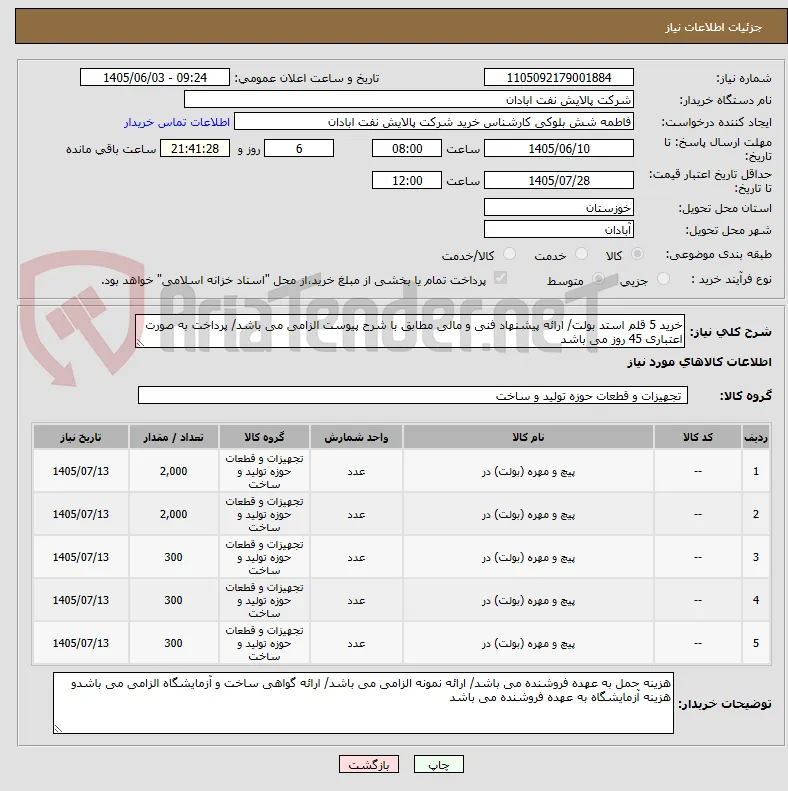Click the quantity 2,000 in row 1
This screenshot has width=788, height=791.
[174, 471]
